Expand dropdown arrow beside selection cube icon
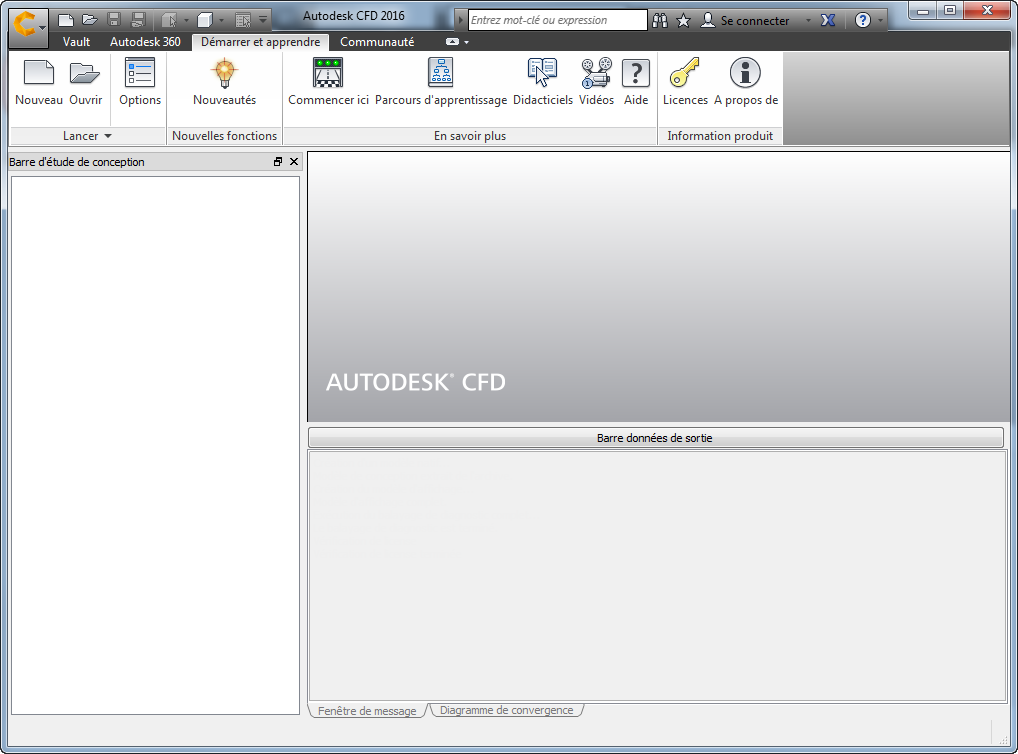 pos(186,20)
